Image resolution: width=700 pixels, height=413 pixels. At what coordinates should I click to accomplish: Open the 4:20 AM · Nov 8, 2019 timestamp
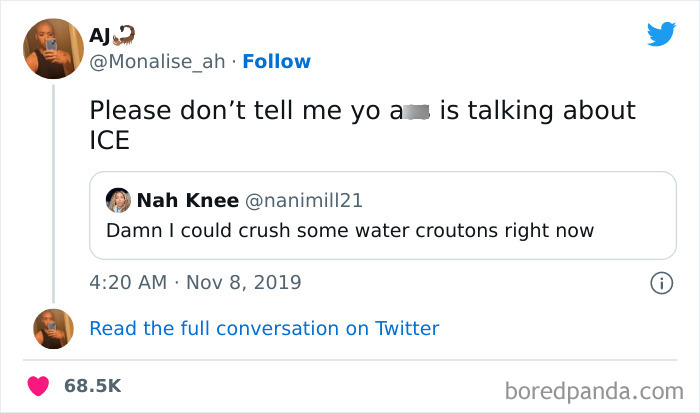pos(196,283)
